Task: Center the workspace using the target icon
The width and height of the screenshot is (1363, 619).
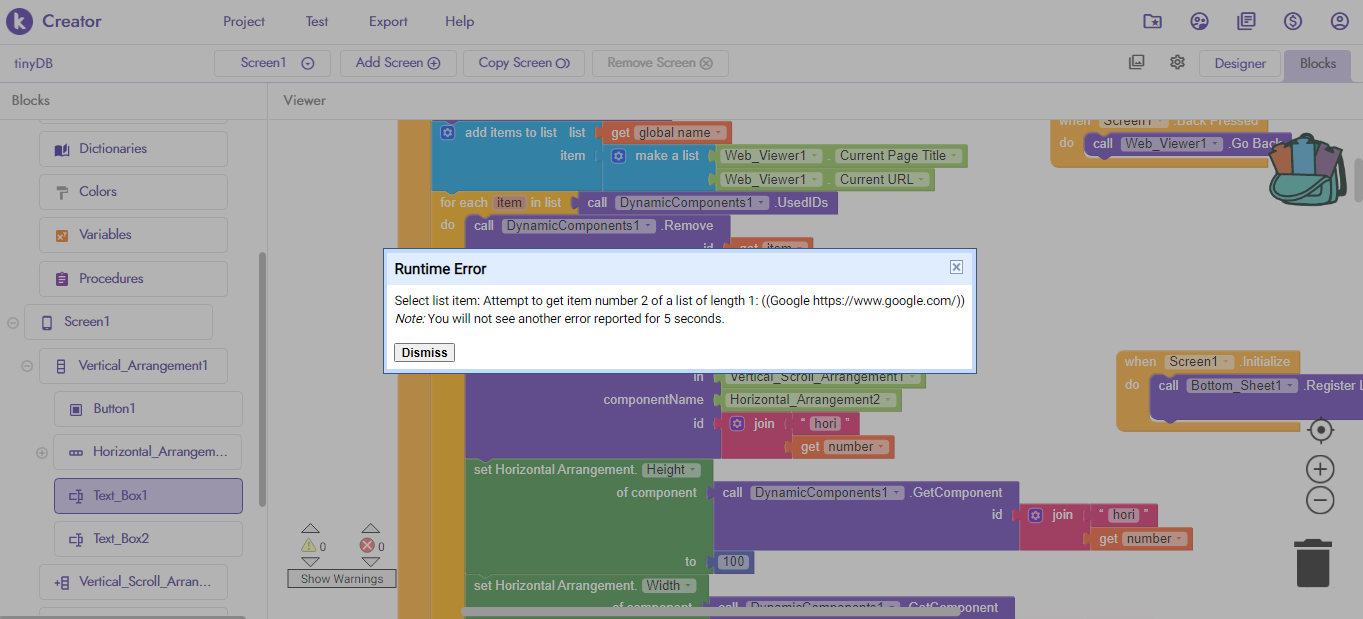Action: (1320, 430)
